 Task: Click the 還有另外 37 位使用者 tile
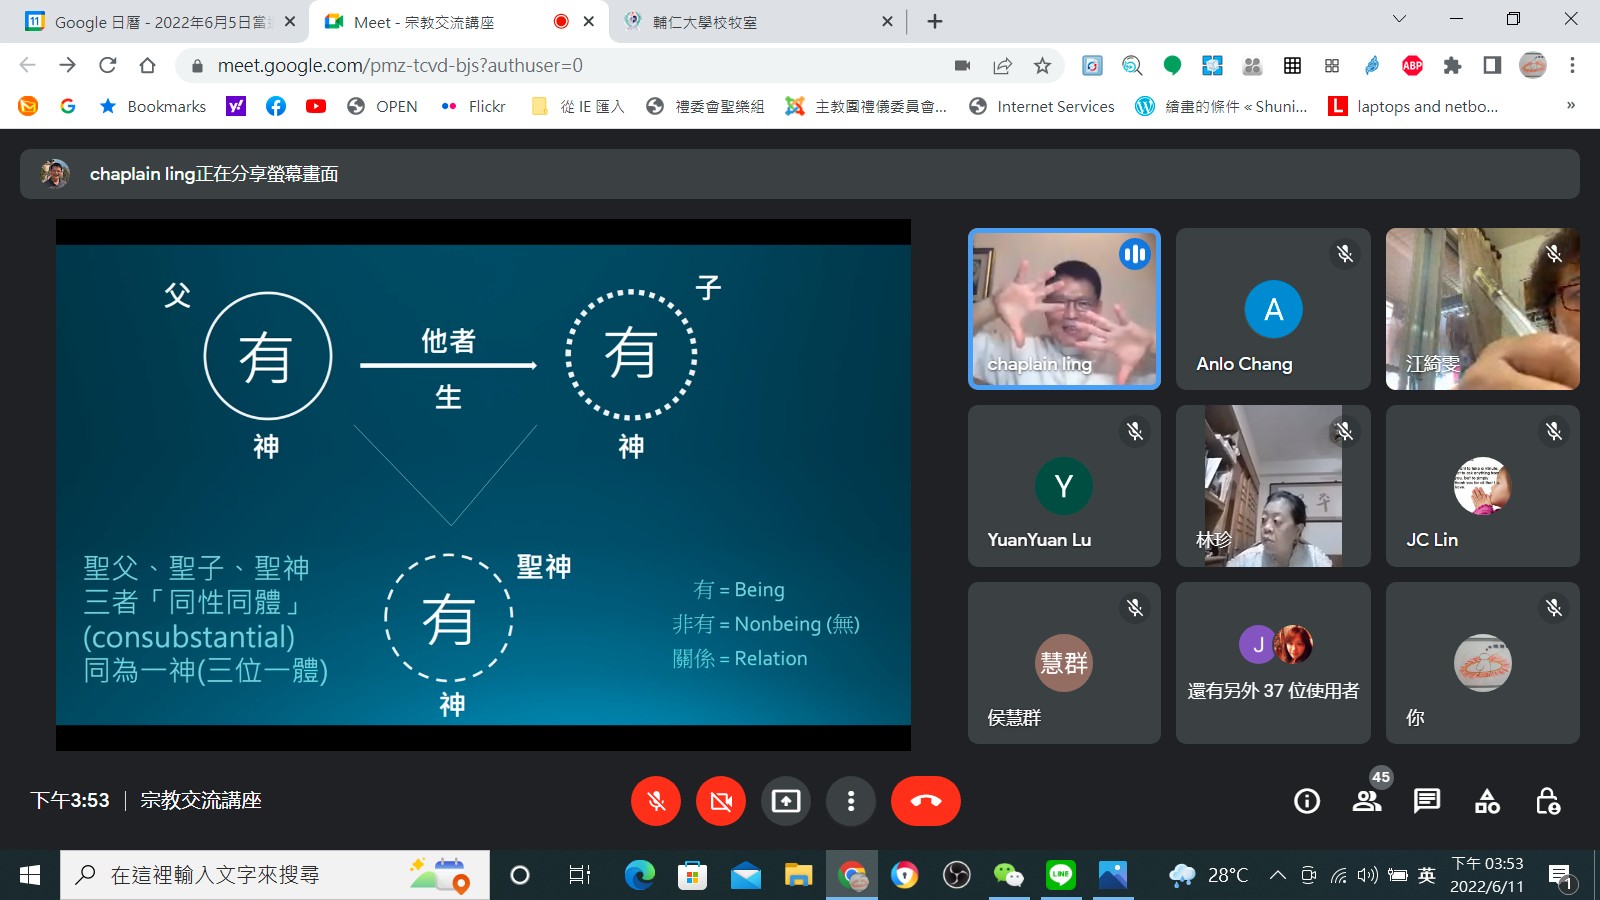1272,663
